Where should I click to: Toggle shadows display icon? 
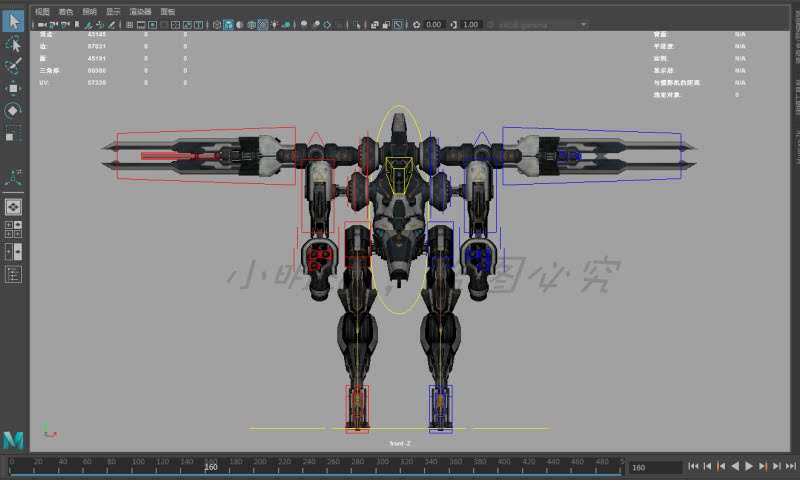(x=287, y=24)
